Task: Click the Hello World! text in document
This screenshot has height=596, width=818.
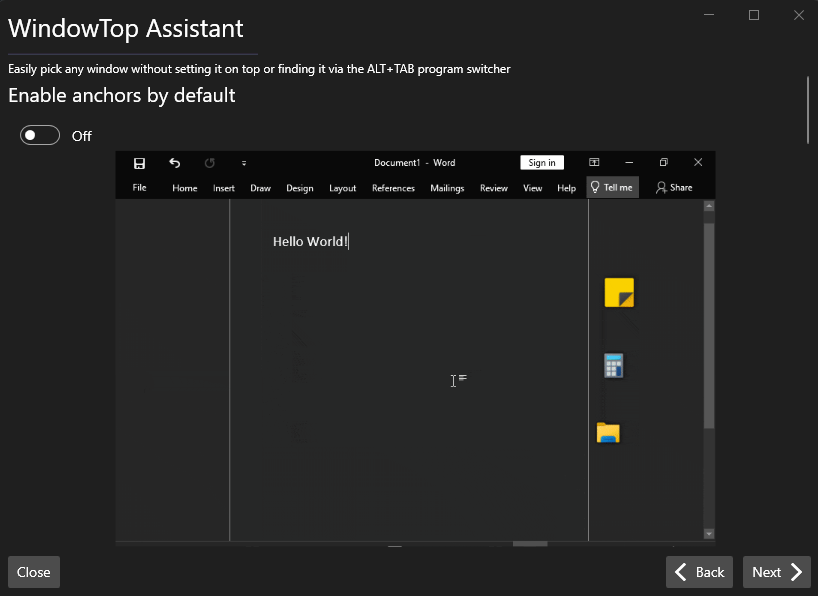Action: pyautogui.click(x=310, y=242)
